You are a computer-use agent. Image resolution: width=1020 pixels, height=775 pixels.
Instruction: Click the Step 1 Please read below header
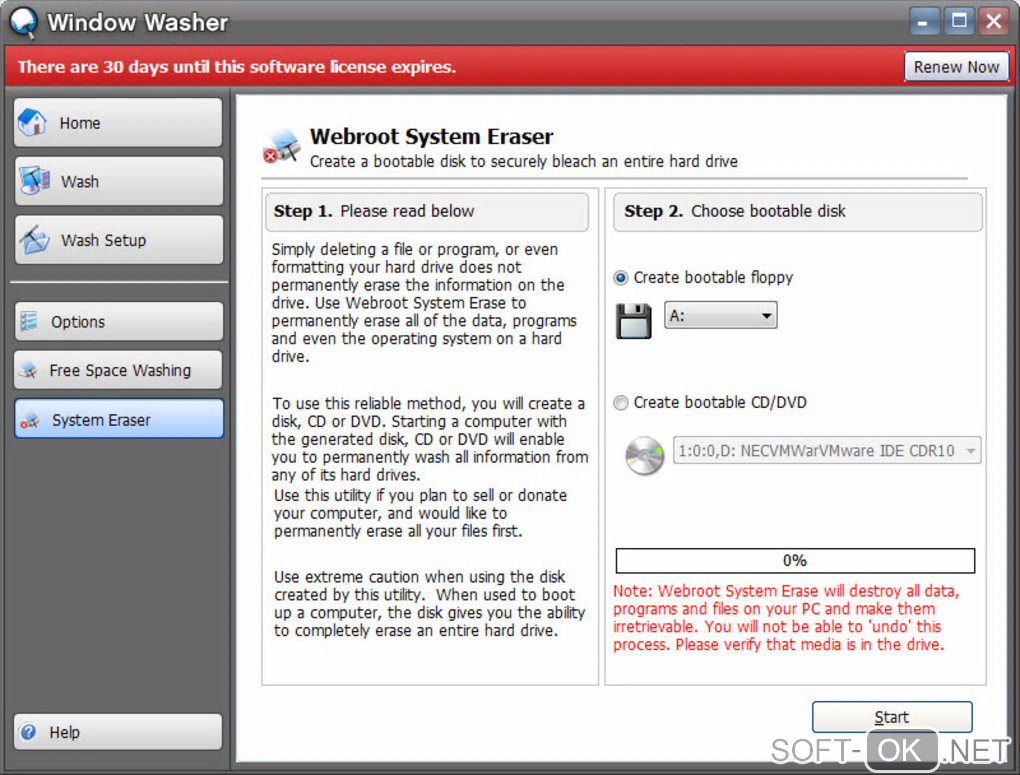tap(427, 211)
